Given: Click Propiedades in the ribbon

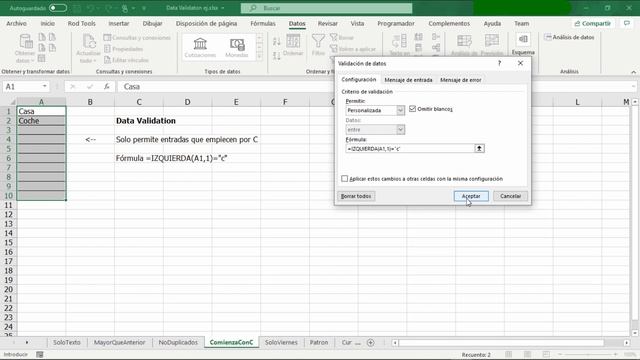Looking at the screenshot, I should 124,49.
